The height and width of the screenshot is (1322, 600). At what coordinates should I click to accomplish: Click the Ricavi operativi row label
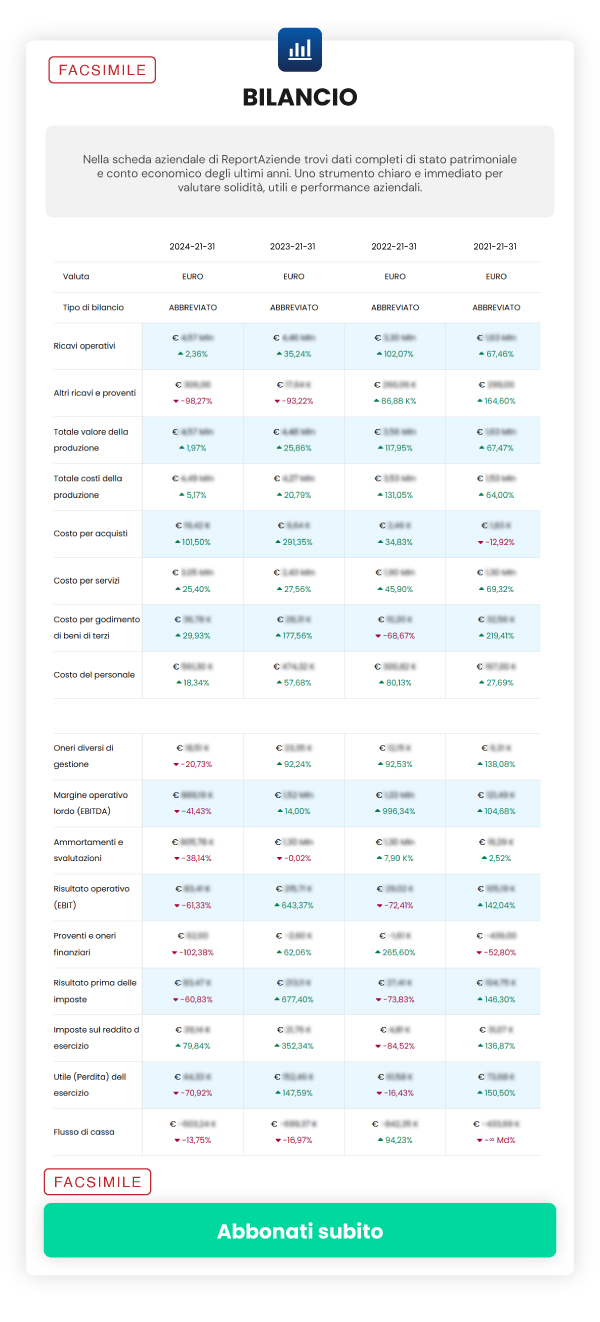[85, 346]
